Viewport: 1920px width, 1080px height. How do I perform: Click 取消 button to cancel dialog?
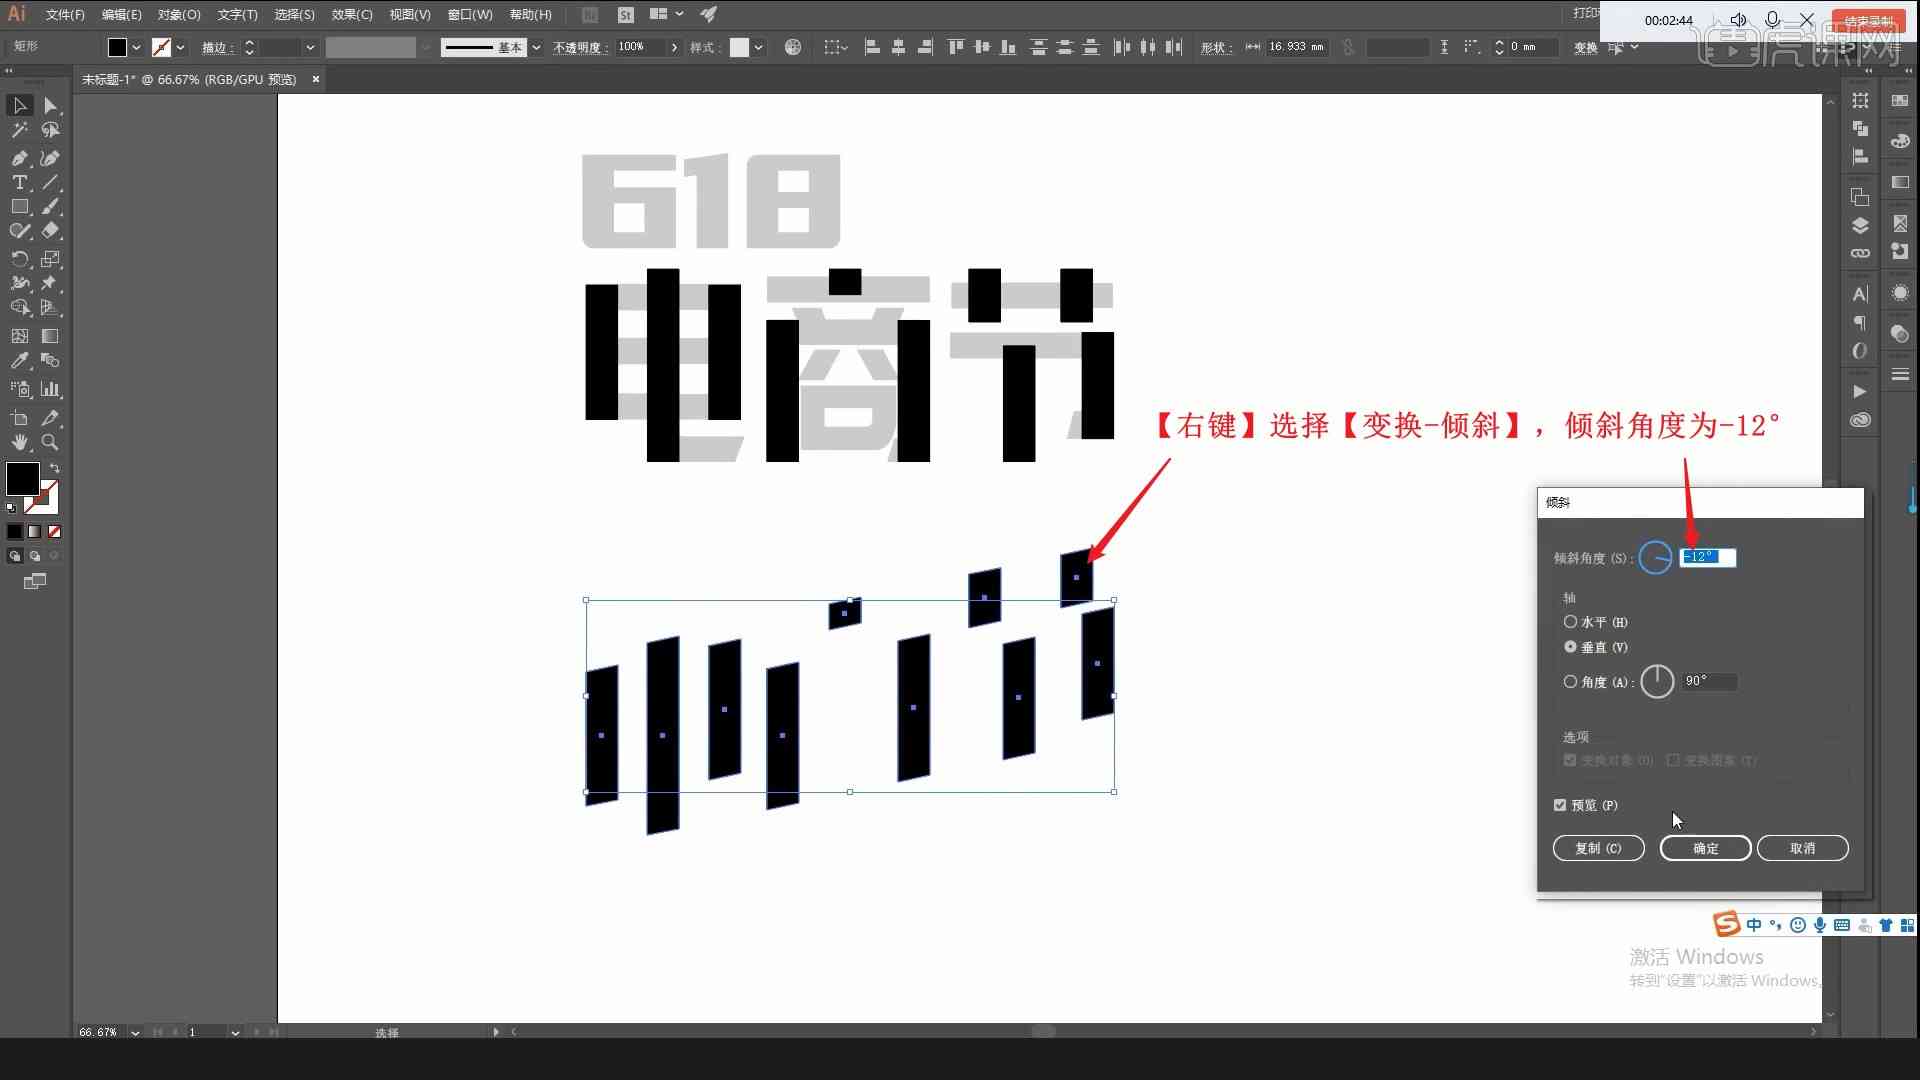pos(1803,848)
